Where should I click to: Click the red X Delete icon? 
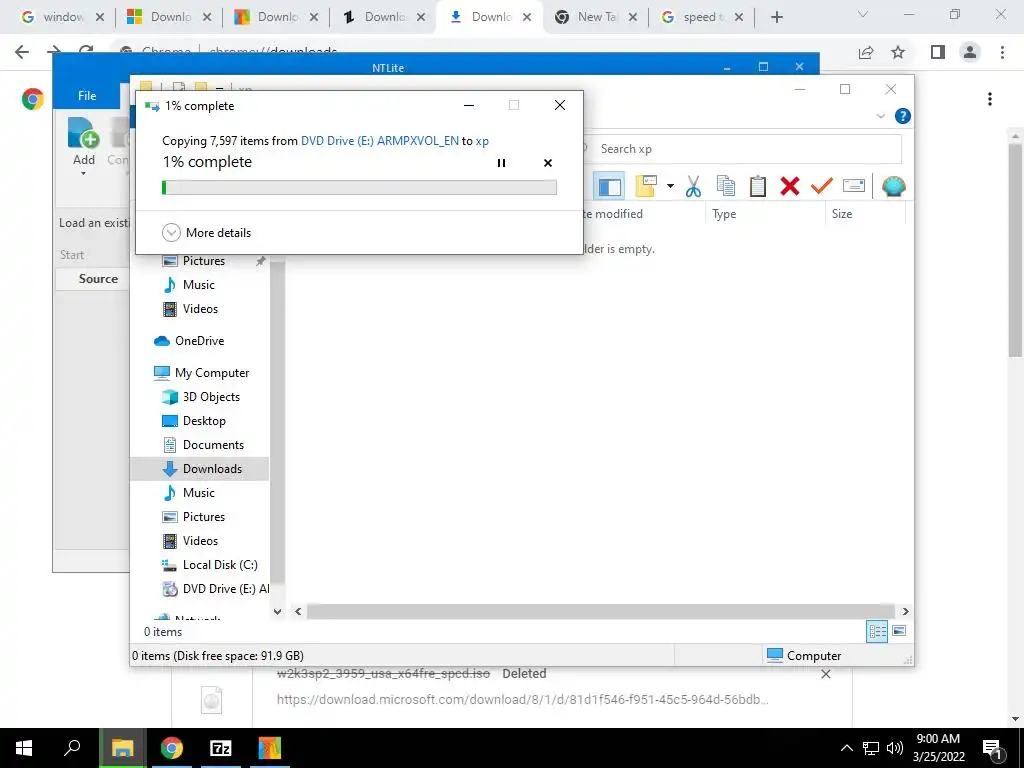[x=790, y=186]
